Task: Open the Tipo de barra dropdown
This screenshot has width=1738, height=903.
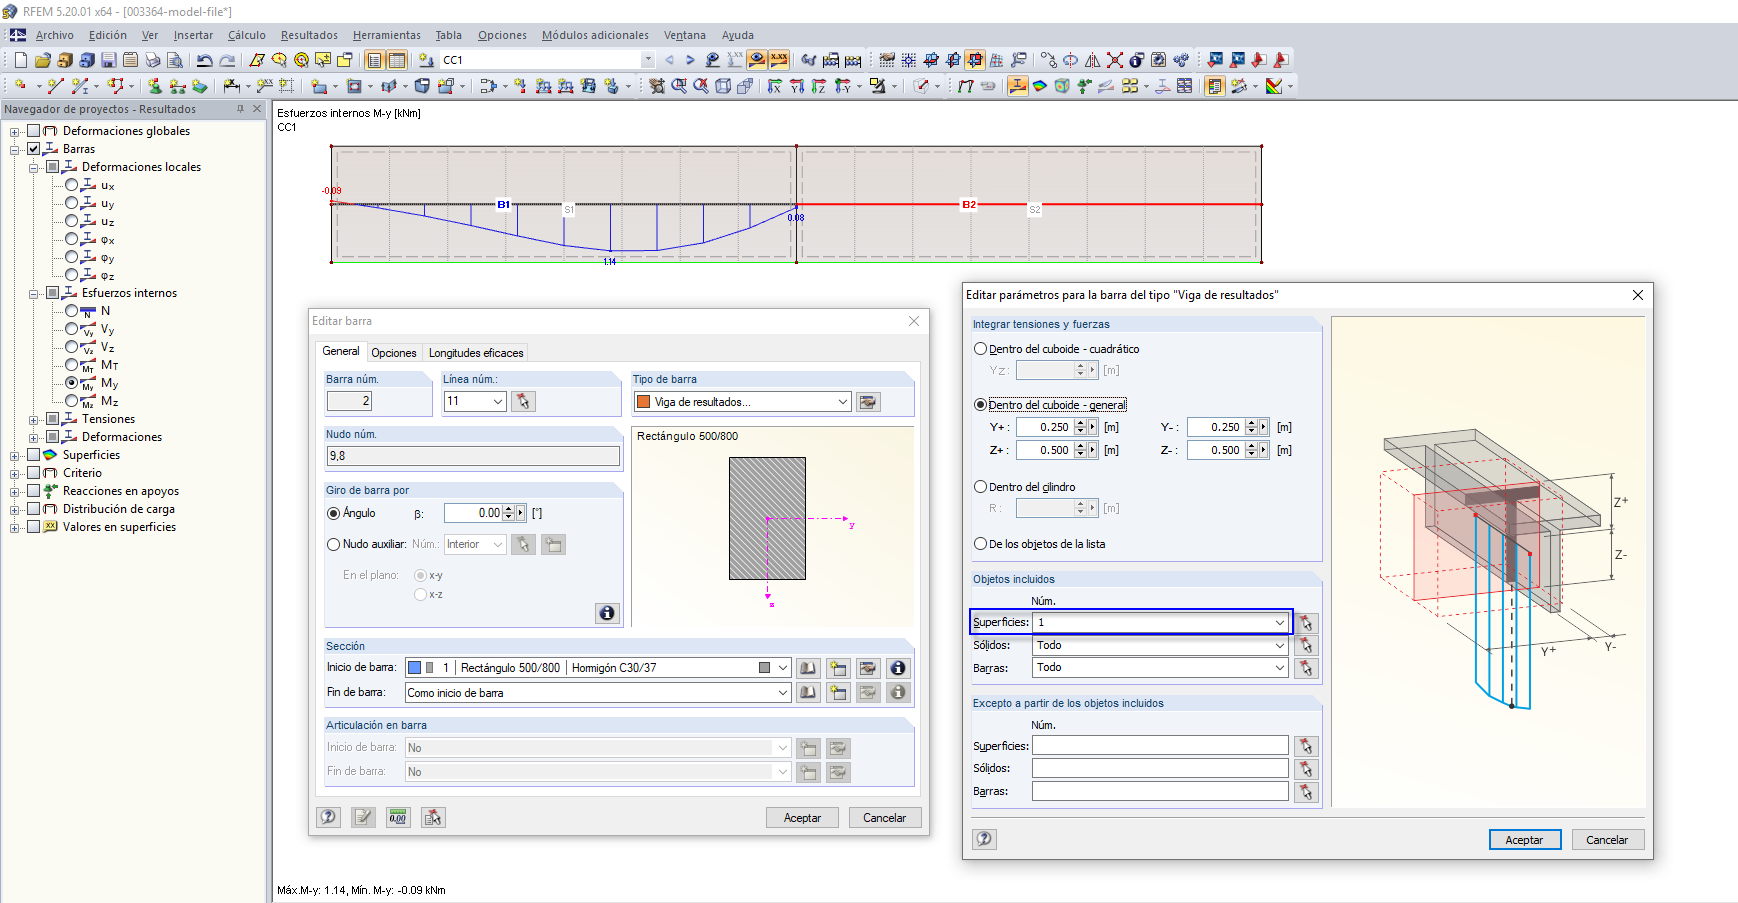Action: (x=842, y=402)
